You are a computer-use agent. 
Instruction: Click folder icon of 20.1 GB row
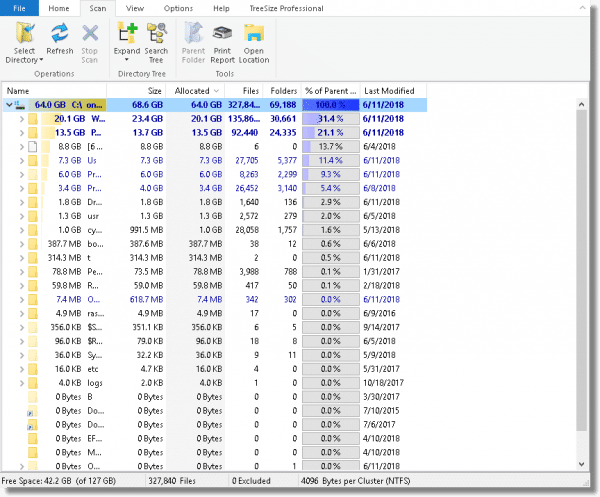(33, 119)
